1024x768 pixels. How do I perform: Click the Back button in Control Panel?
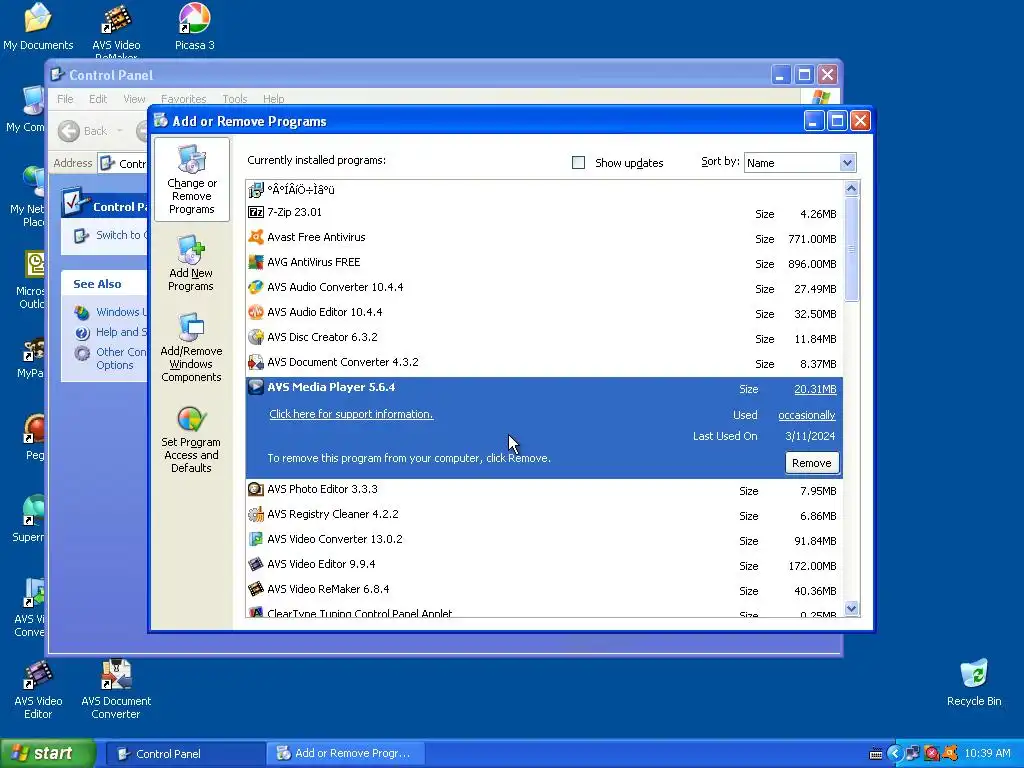[x=82, y=131]
